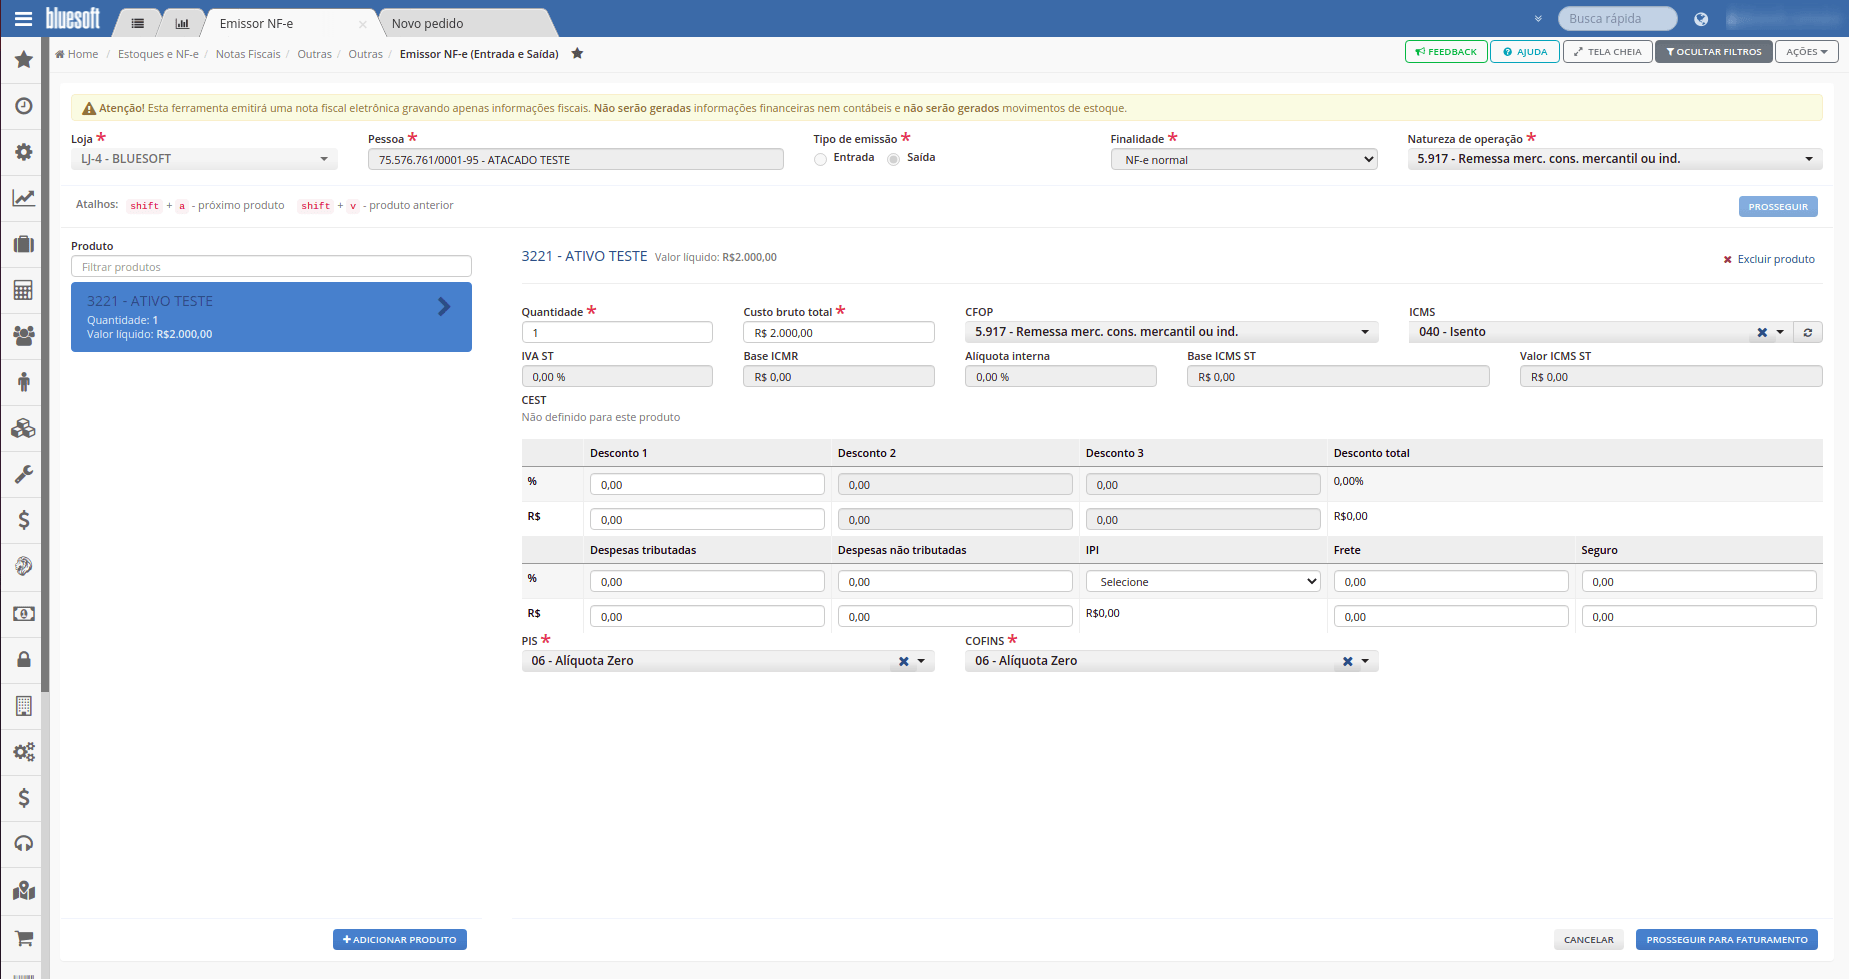Viewport: 1849px width, 979px height.
Task: Open the AÇÕES dropdown menu
Action: [x=1806, y=52]
